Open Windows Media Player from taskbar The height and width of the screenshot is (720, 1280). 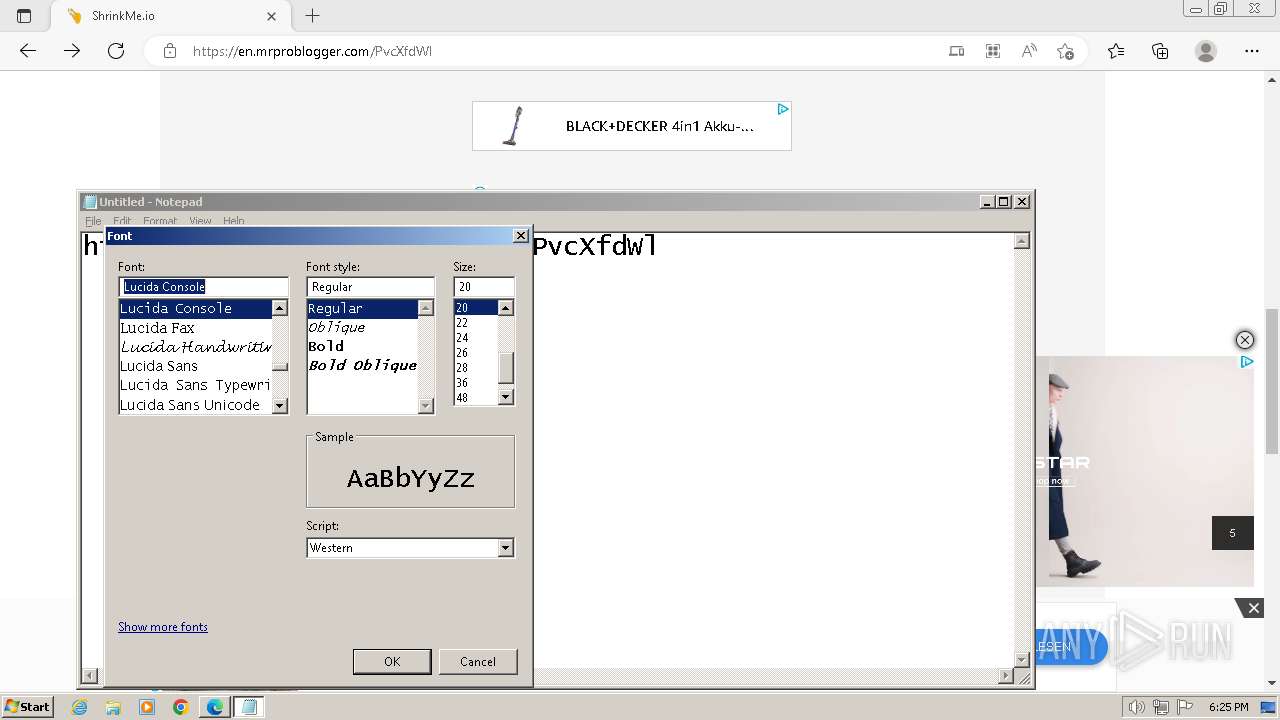[x=147, y=707]
